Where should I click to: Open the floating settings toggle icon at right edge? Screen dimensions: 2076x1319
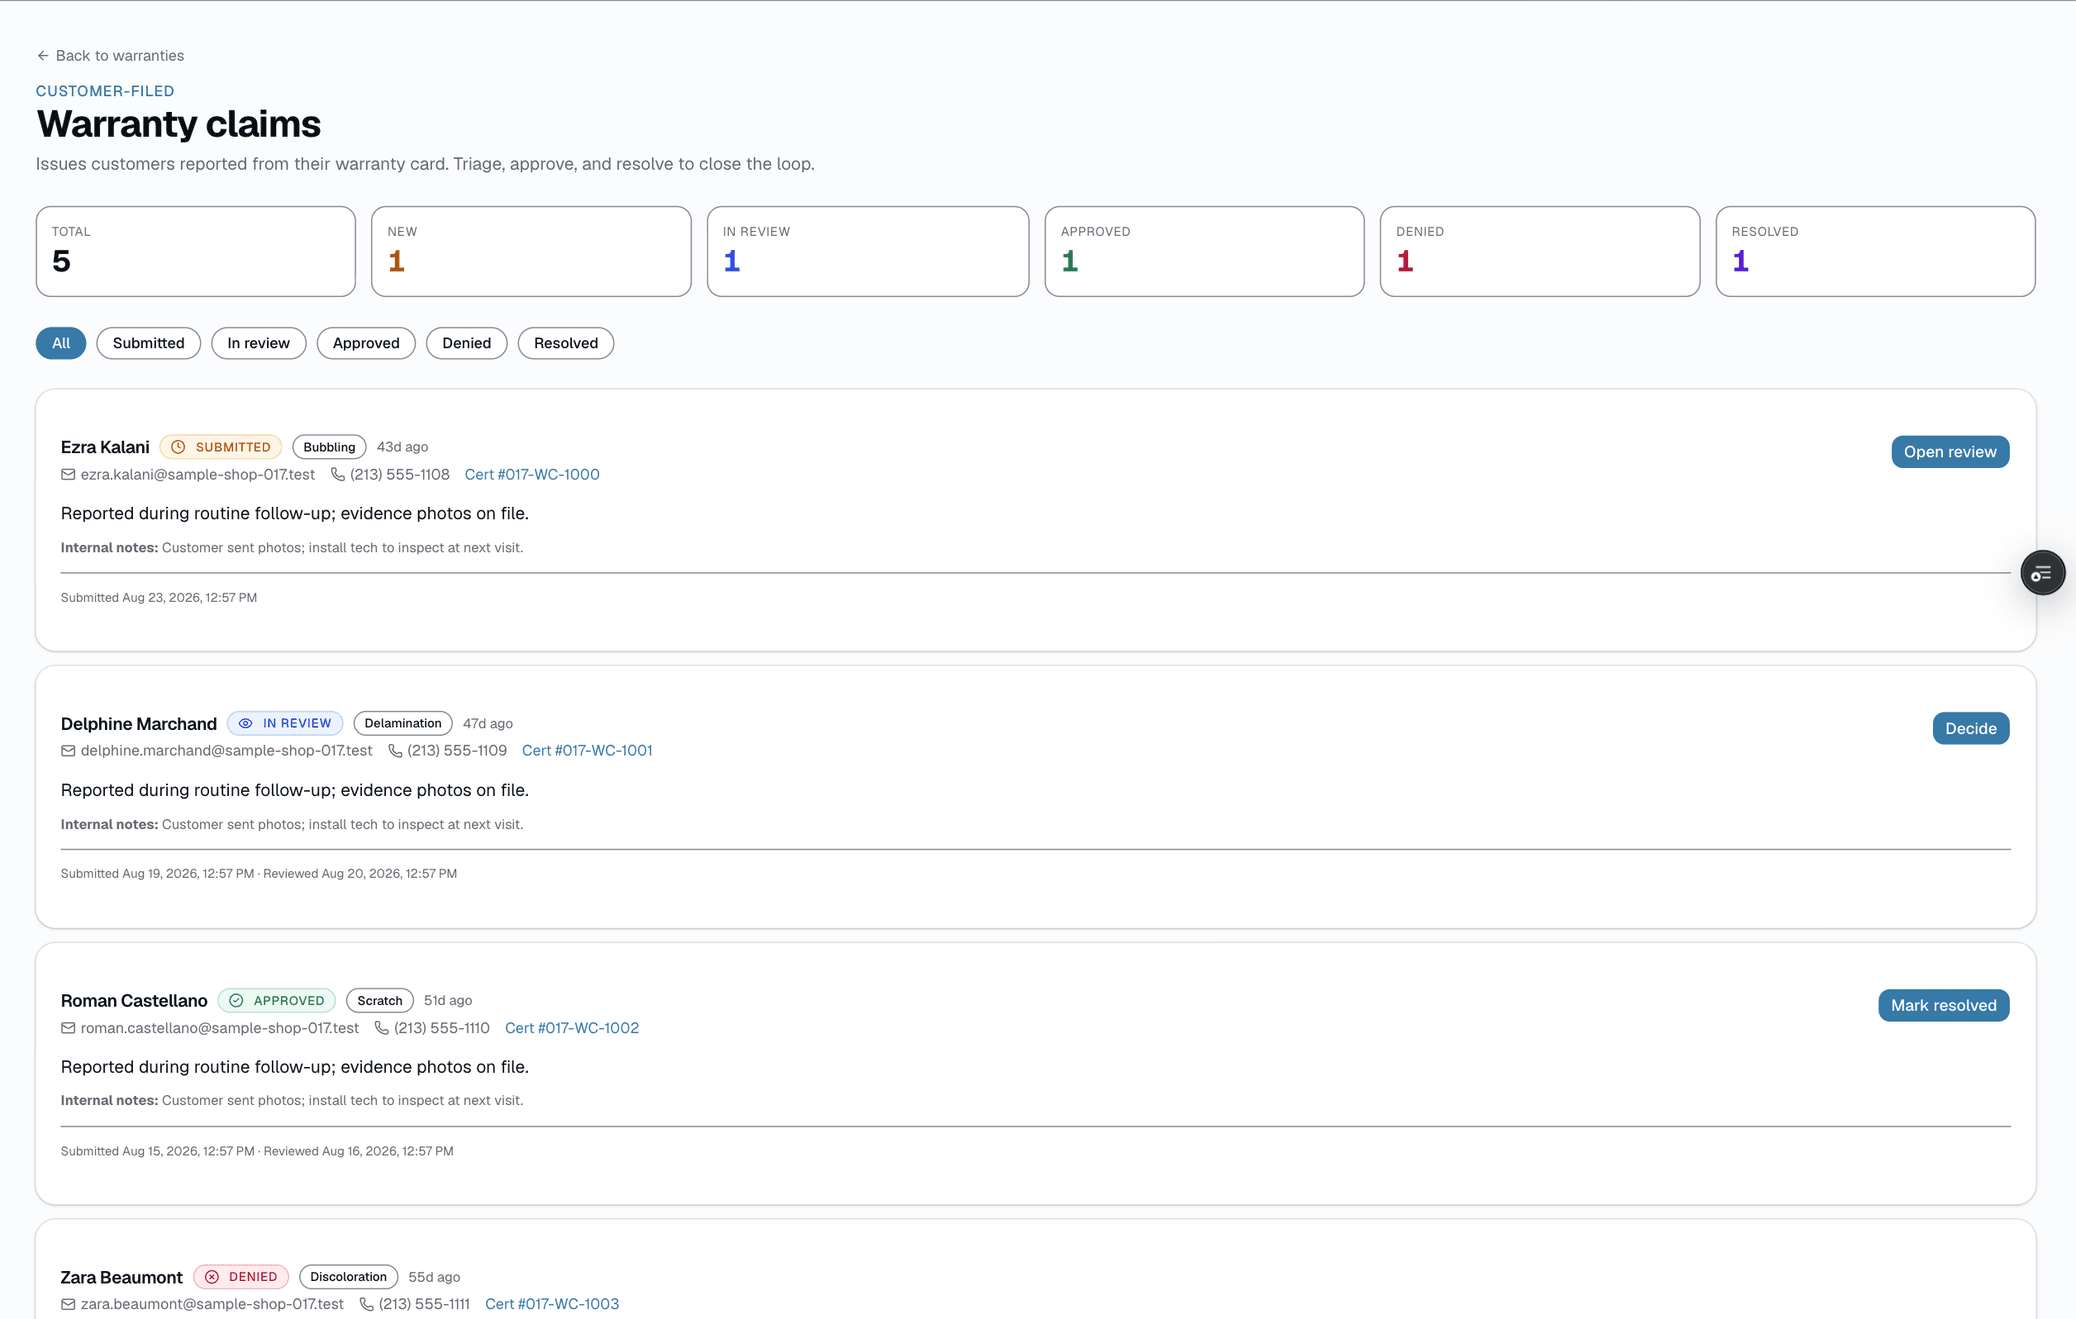pyautogui.click(x=2042, y=573)
